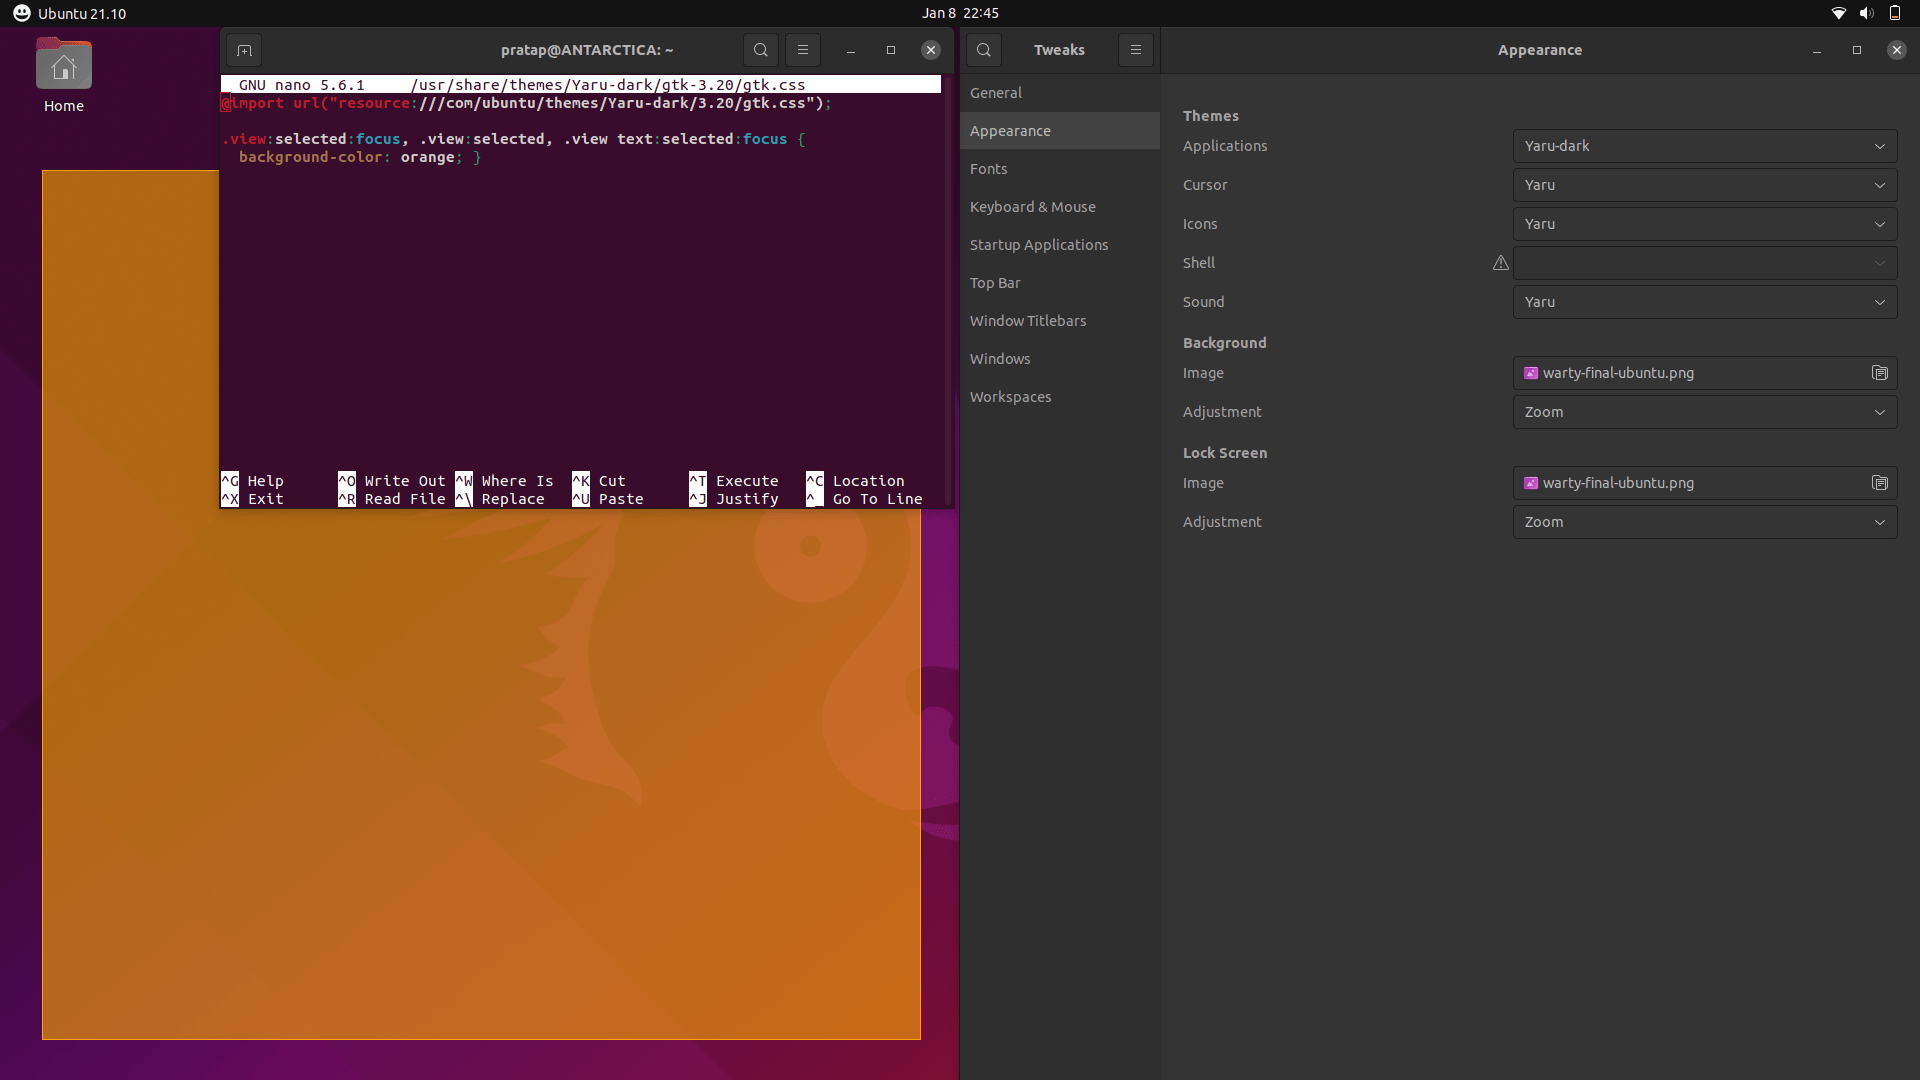
Task: Click the terminal search icon
Action: [760, 50]
